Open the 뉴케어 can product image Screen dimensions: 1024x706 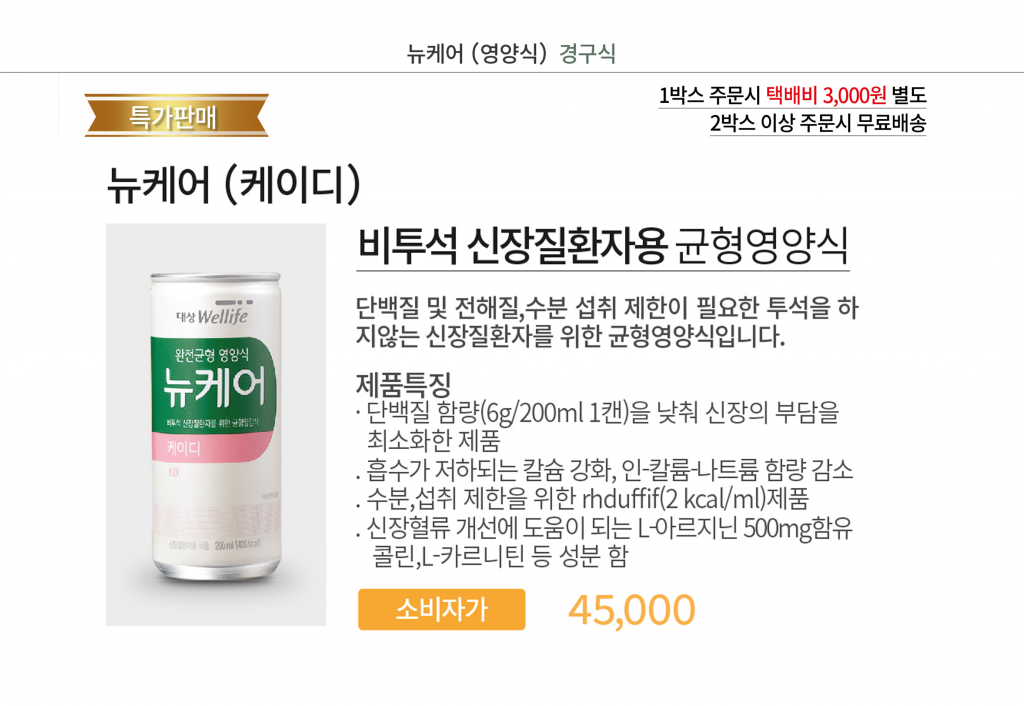point(216,425)
